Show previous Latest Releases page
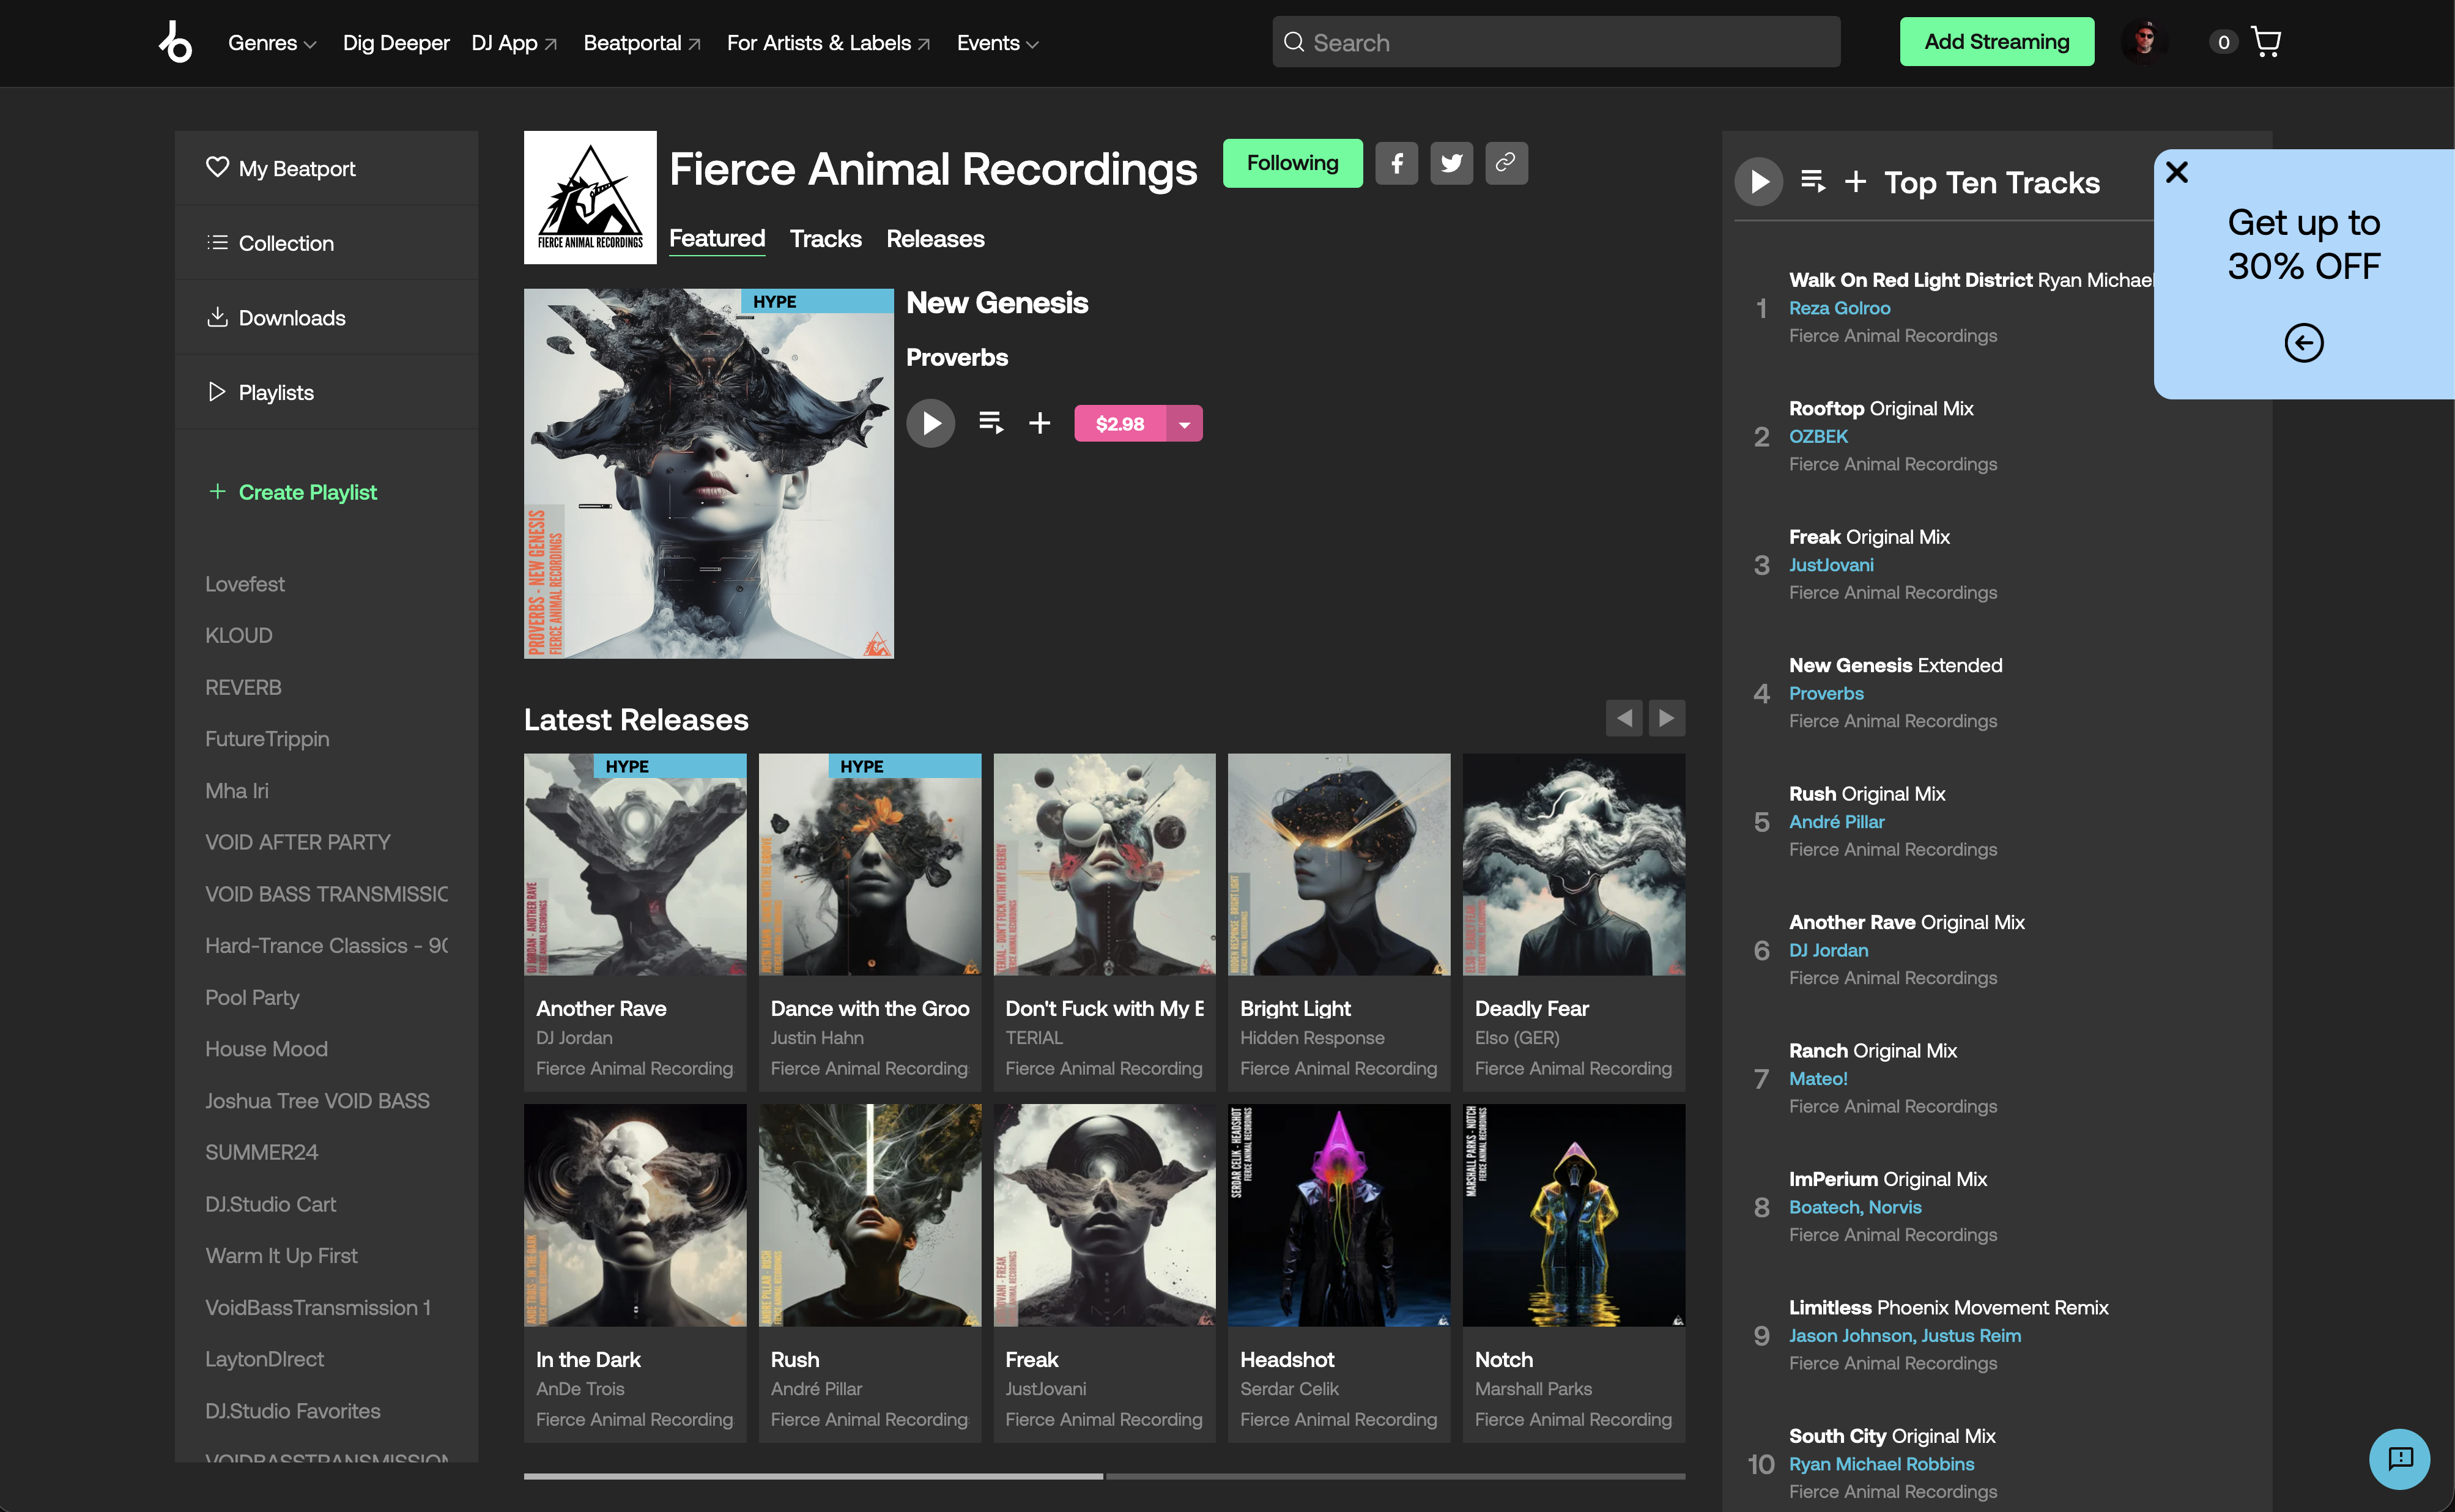 1623,718
